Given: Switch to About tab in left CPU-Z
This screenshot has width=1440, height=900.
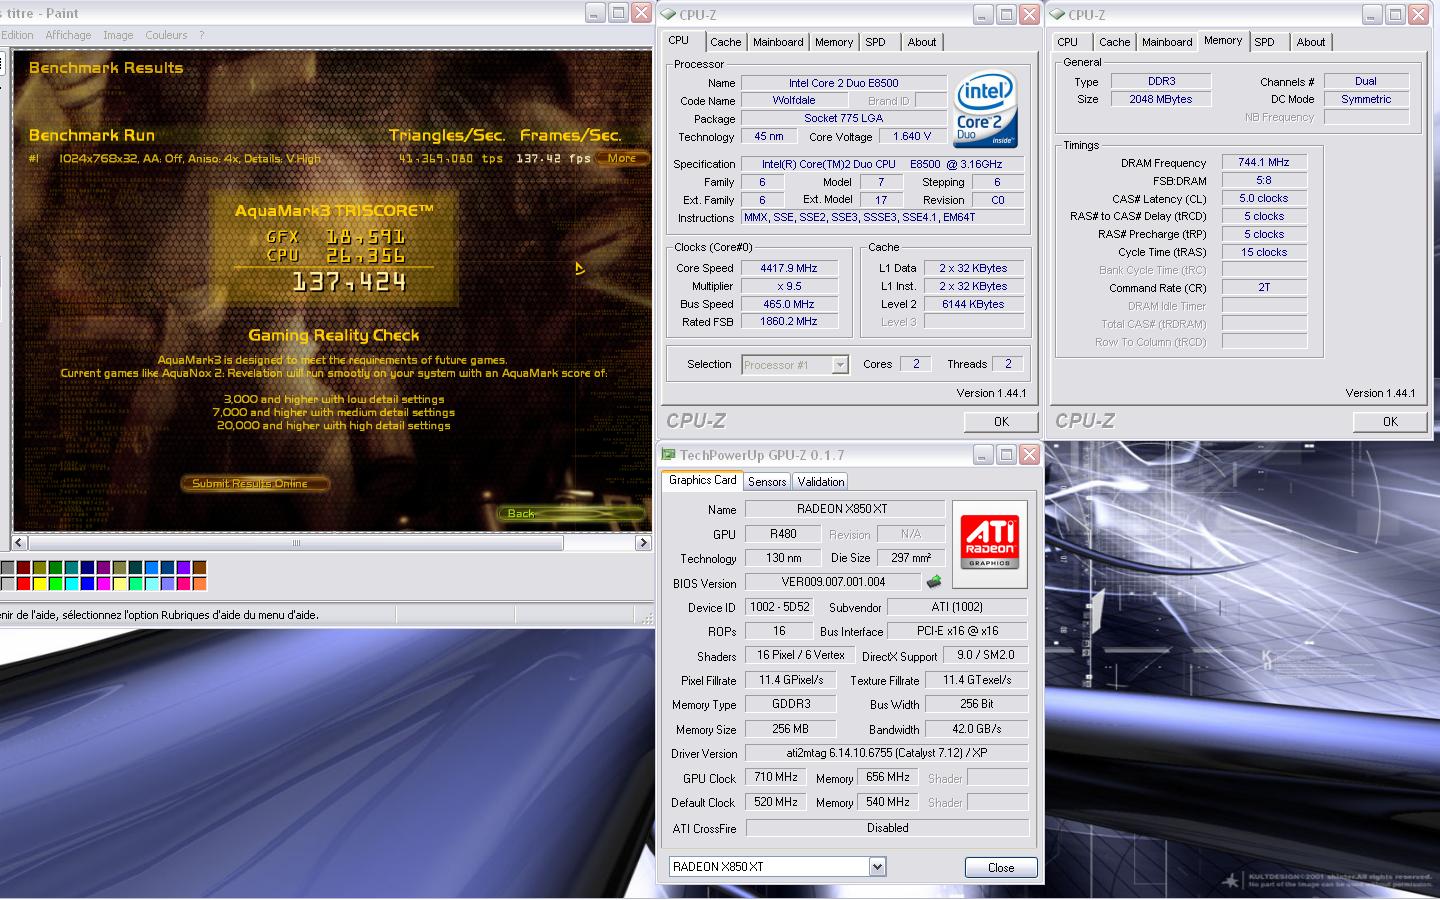Looking at the screenshot, I should click(x=922, y=42).
